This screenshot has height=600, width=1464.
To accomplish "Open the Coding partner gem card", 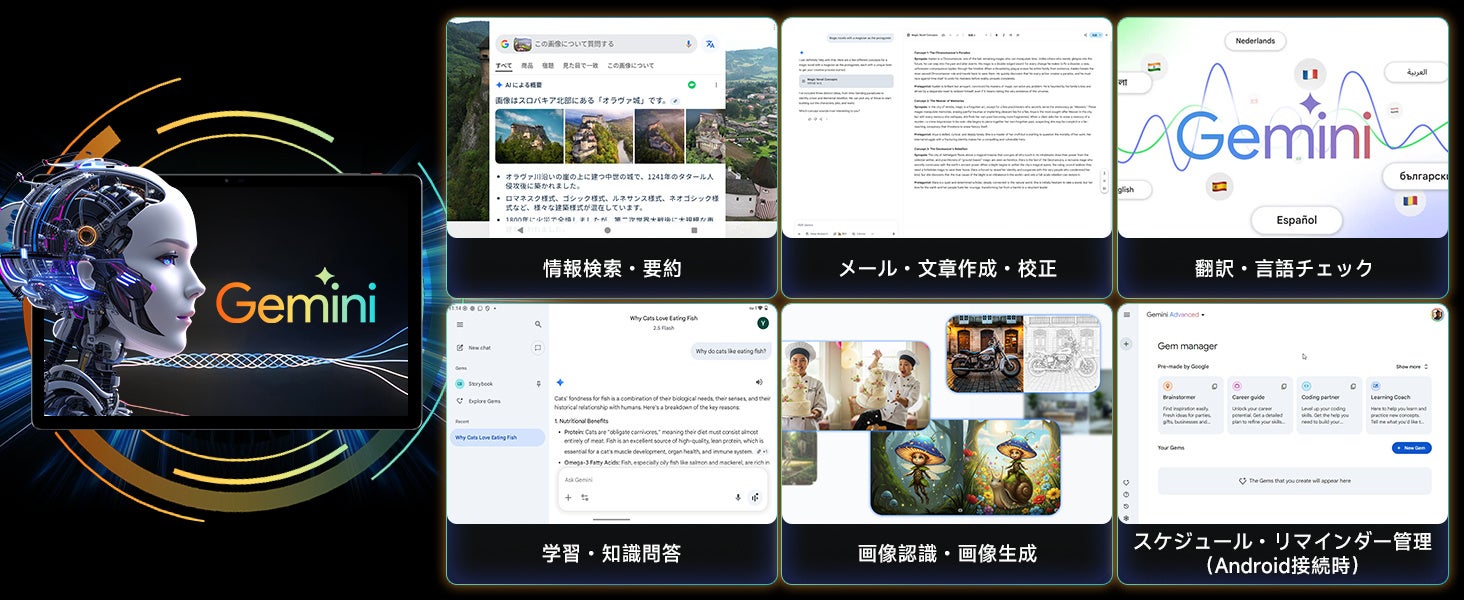I will click(1329, 405).
